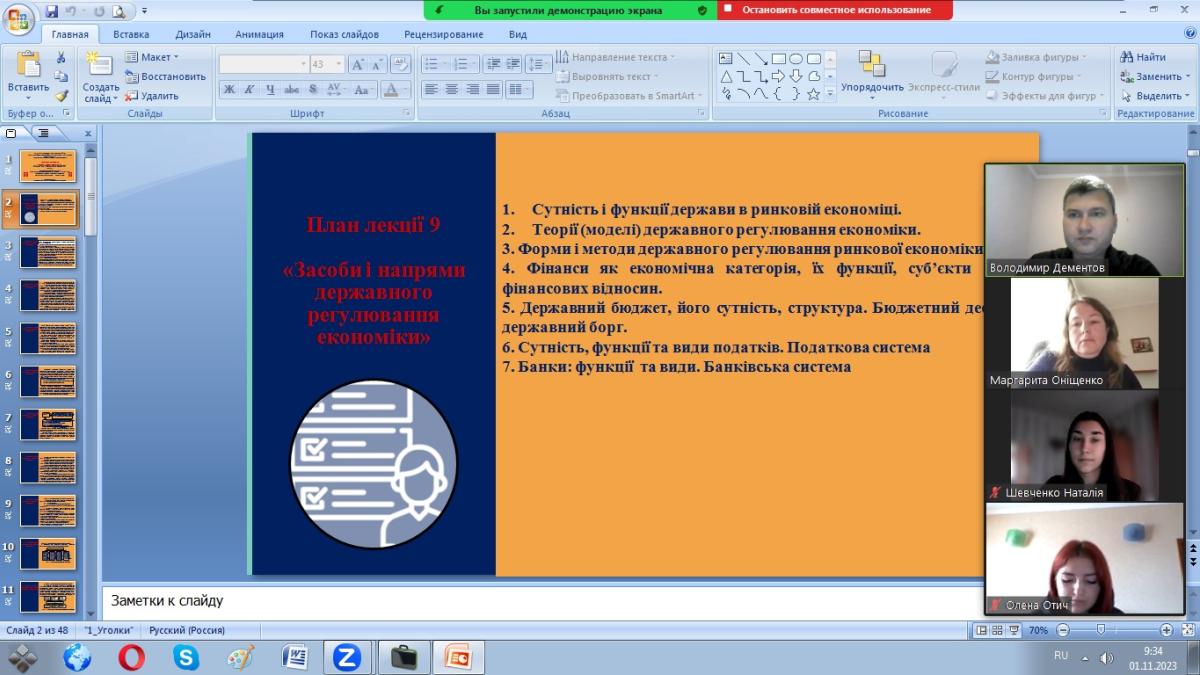This screenshot has width=1200, height=675.
Task: Increase list indent level
Action: 513,64
